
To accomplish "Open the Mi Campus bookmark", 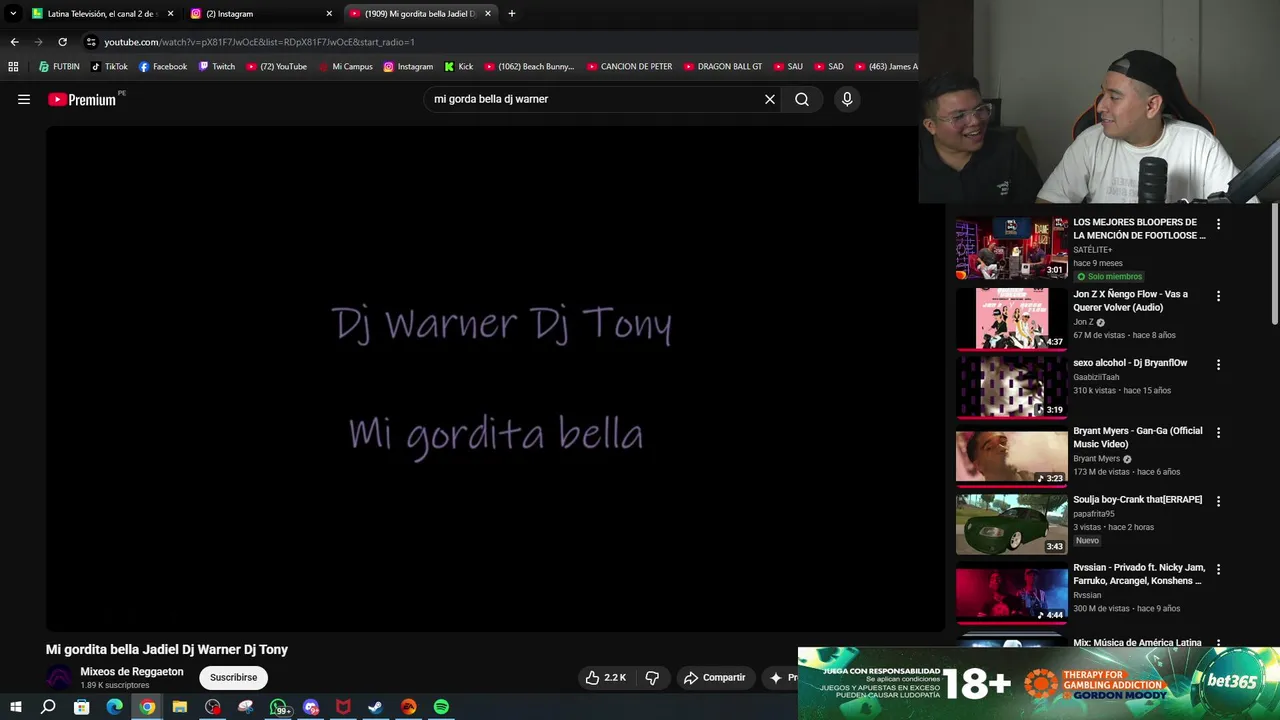I will point(345,67).
